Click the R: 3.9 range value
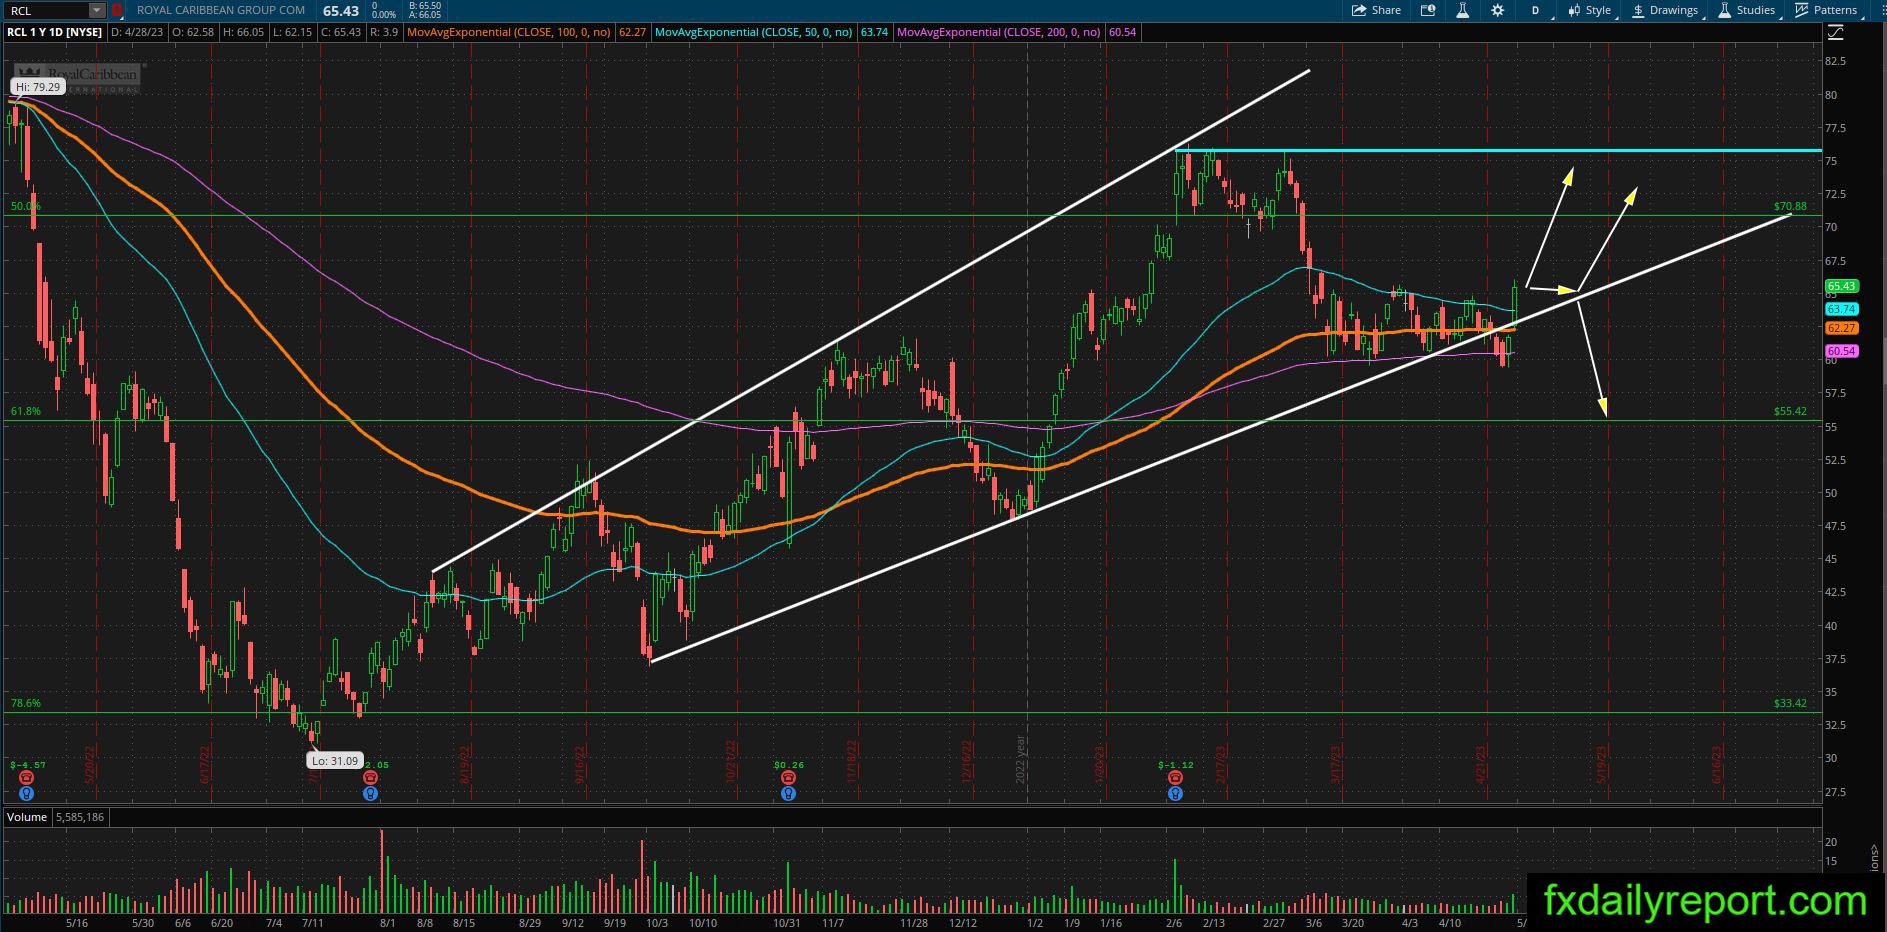This screenshot has height=932, width=1887. tap(384, 32)
